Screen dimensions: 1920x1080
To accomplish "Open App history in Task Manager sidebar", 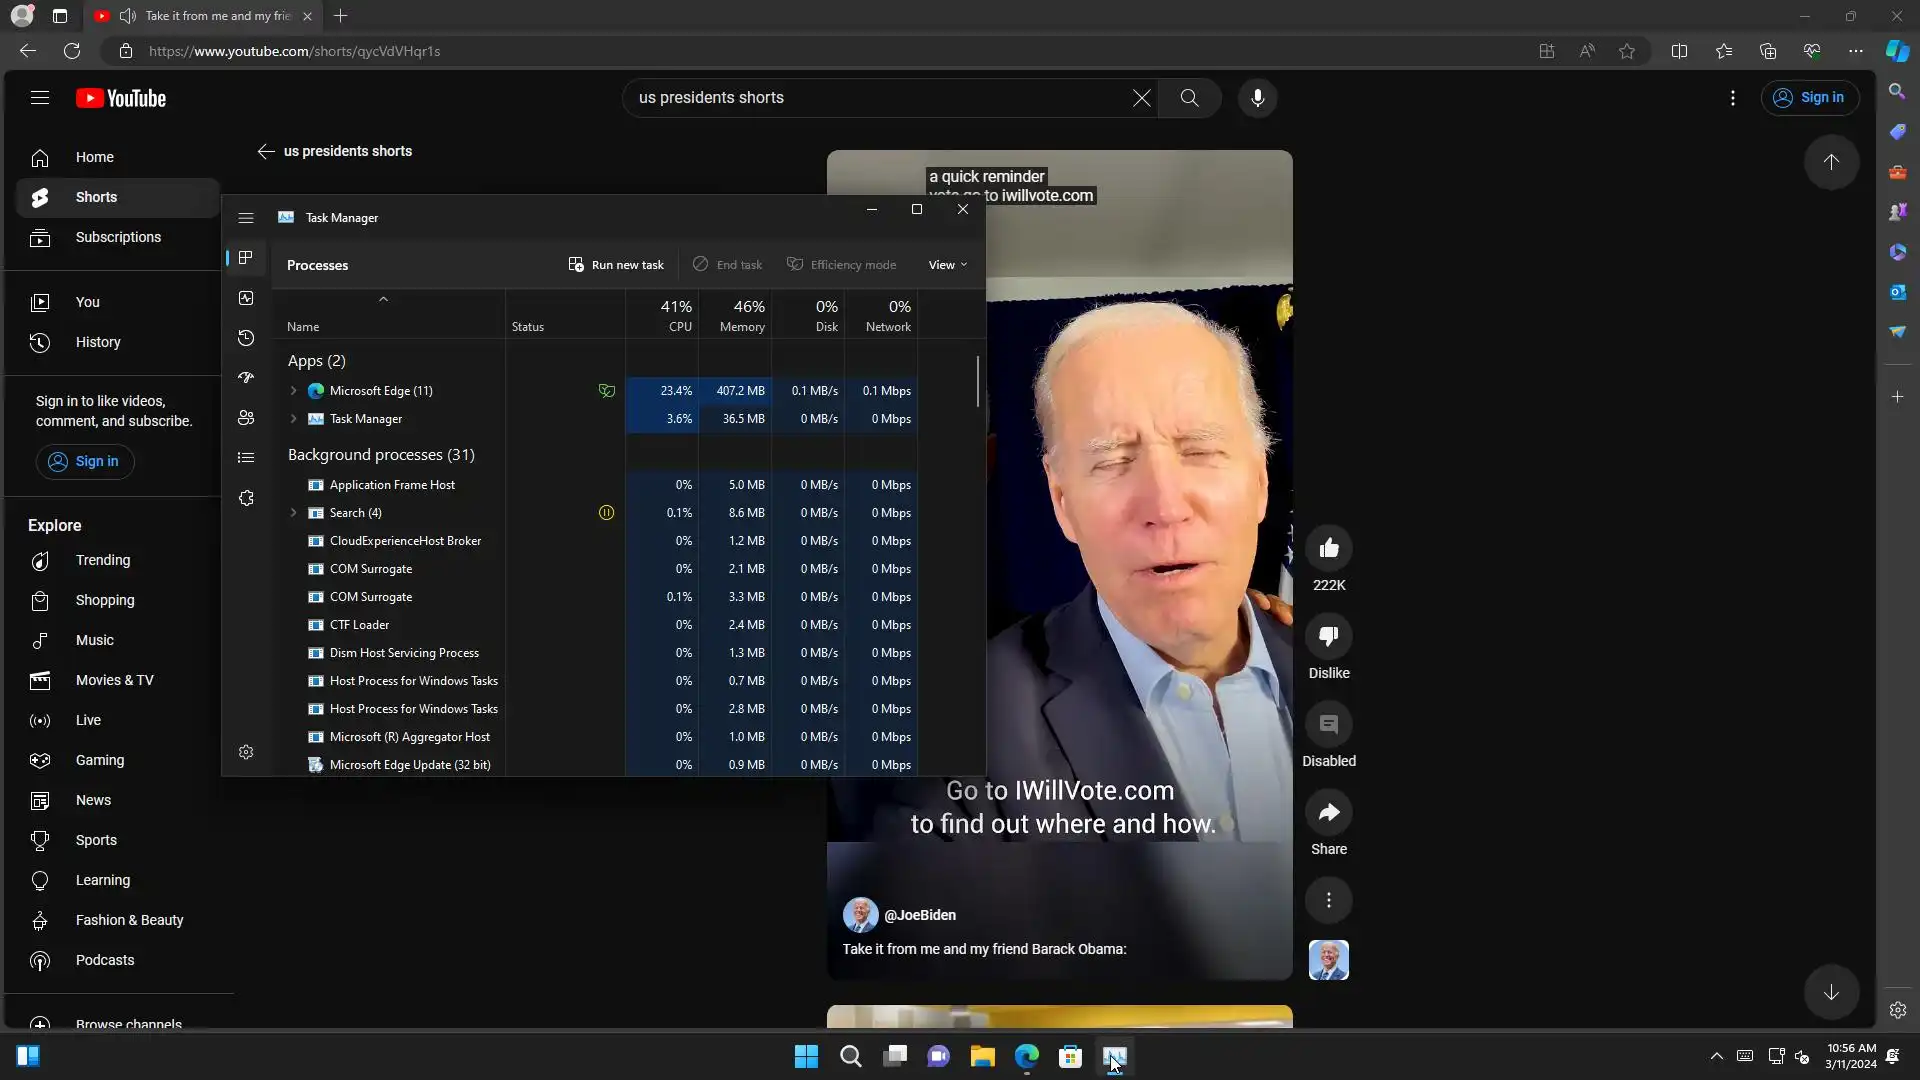I will click(246, 338).
